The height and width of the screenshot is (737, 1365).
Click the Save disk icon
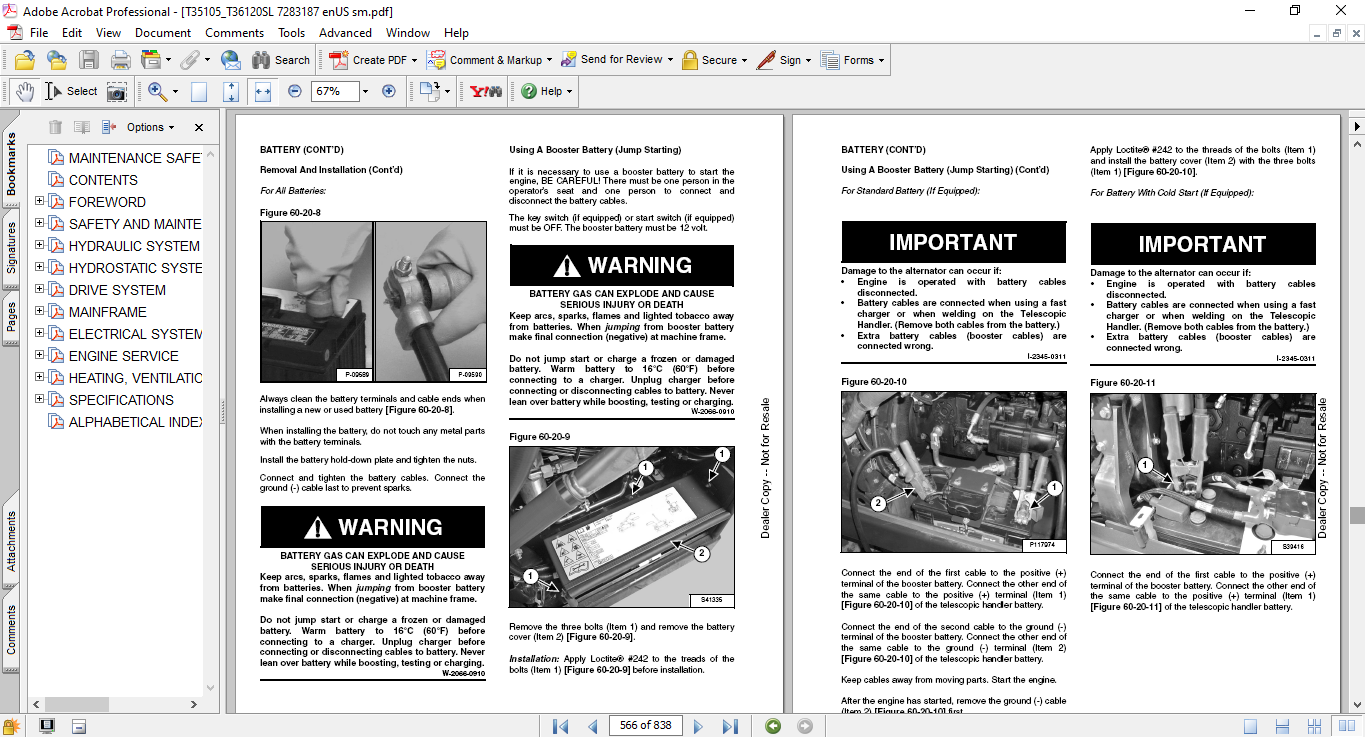pos(89,60)
